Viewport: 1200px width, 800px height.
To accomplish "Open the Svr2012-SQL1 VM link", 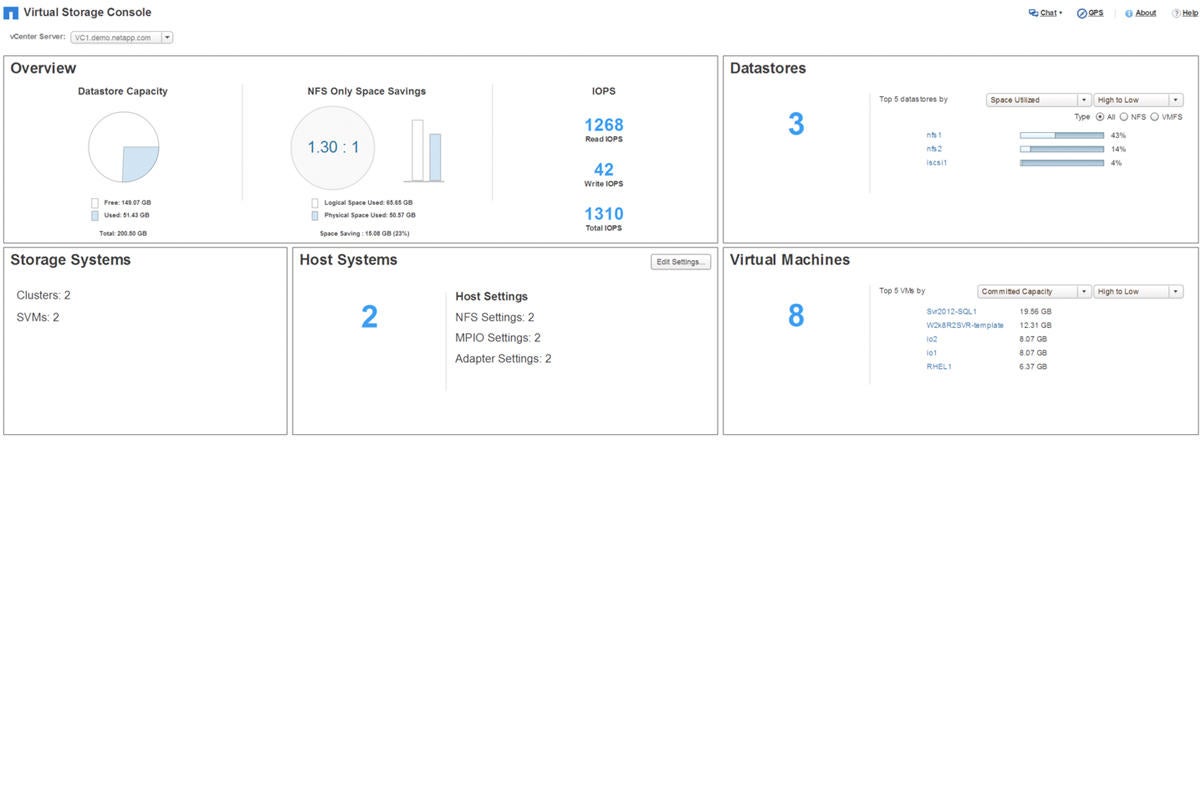I will pos(951,311).
